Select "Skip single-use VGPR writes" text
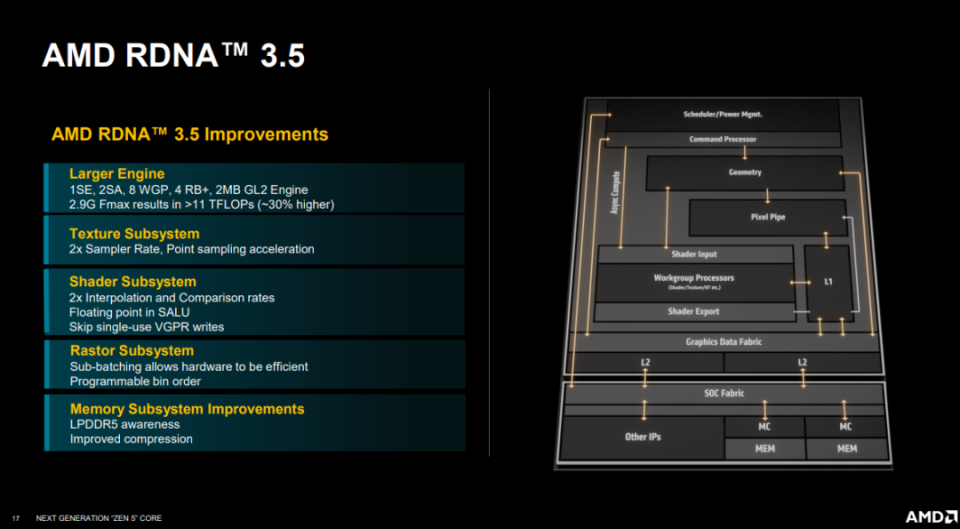 click(x=147, y=327)
